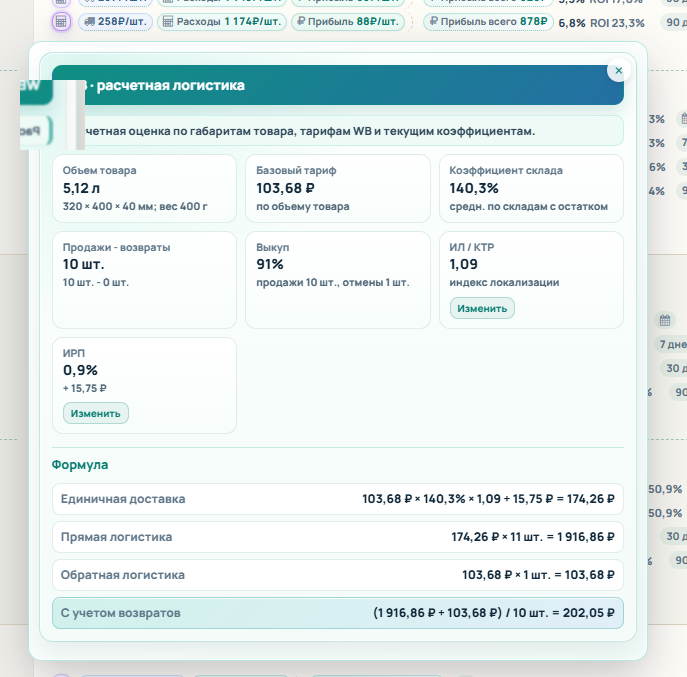Click the расчетная логистика header title
687x677 pixels.
(170, 85)
